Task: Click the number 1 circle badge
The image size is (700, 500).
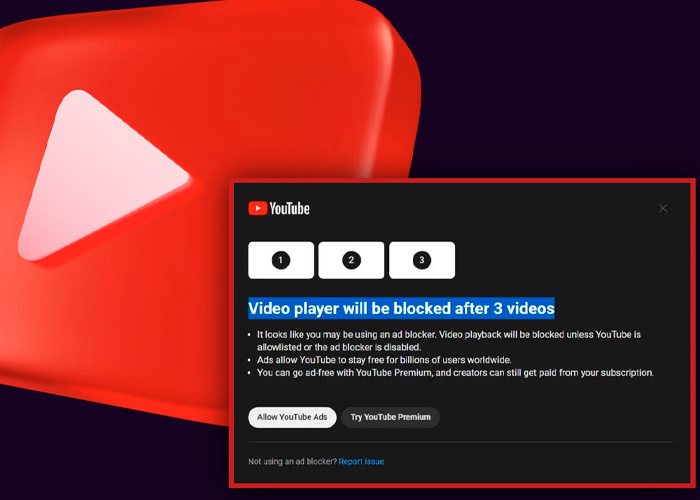Action: (281, 260)
